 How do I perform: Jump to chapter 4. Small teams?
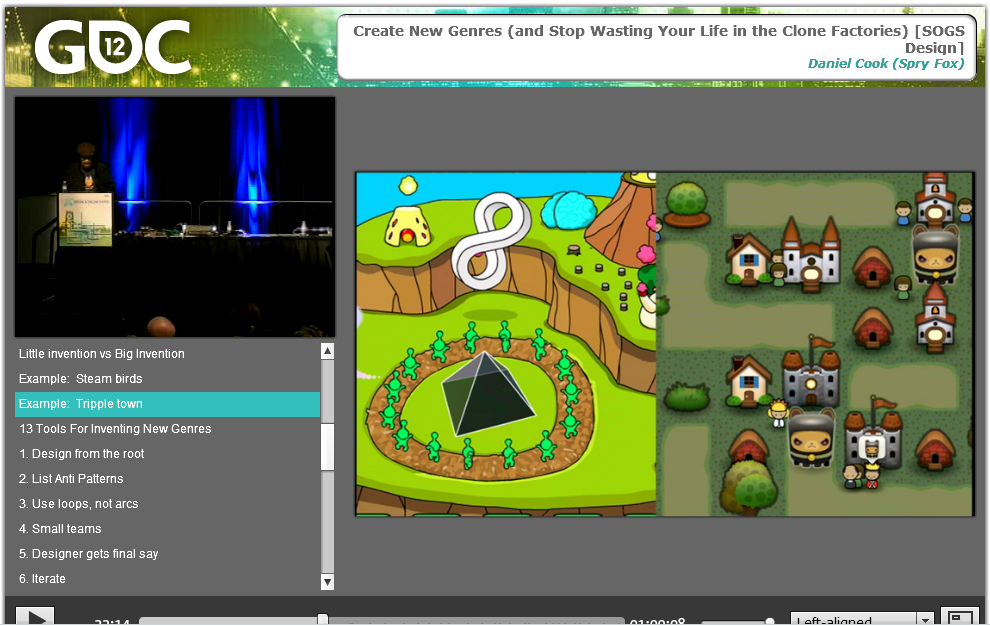pyautogui.click(x=167, y=529)
